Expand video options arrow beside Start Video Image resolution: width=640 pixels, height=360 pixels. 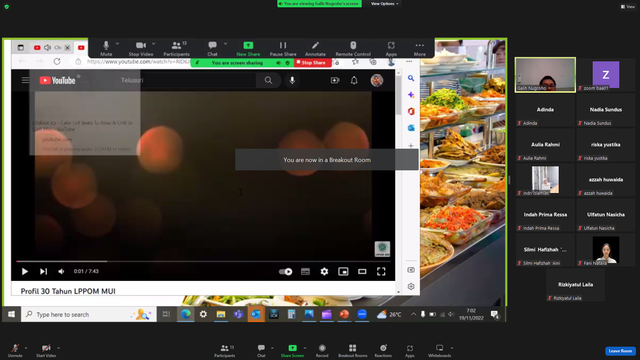pyautogui.click(x=58, y=348)
